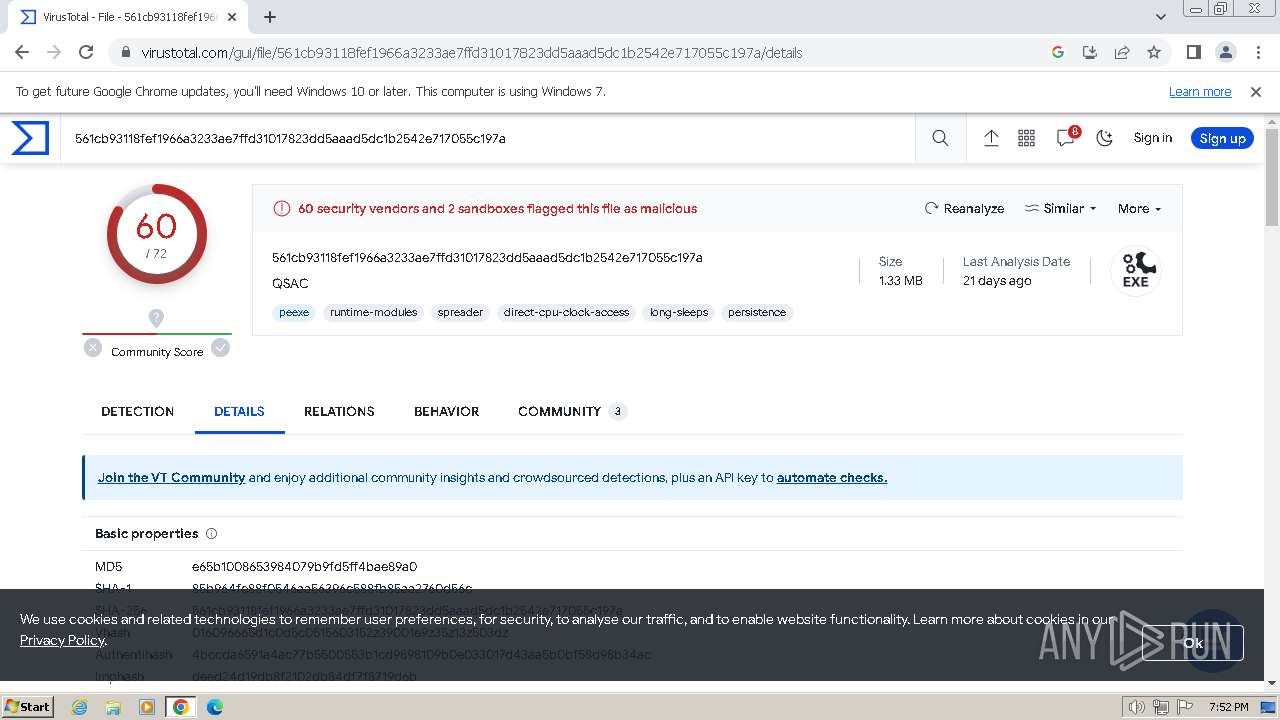This screenshot has width=1280, height=720.
Task: Click the Reanalyze button
Action: 964,208
